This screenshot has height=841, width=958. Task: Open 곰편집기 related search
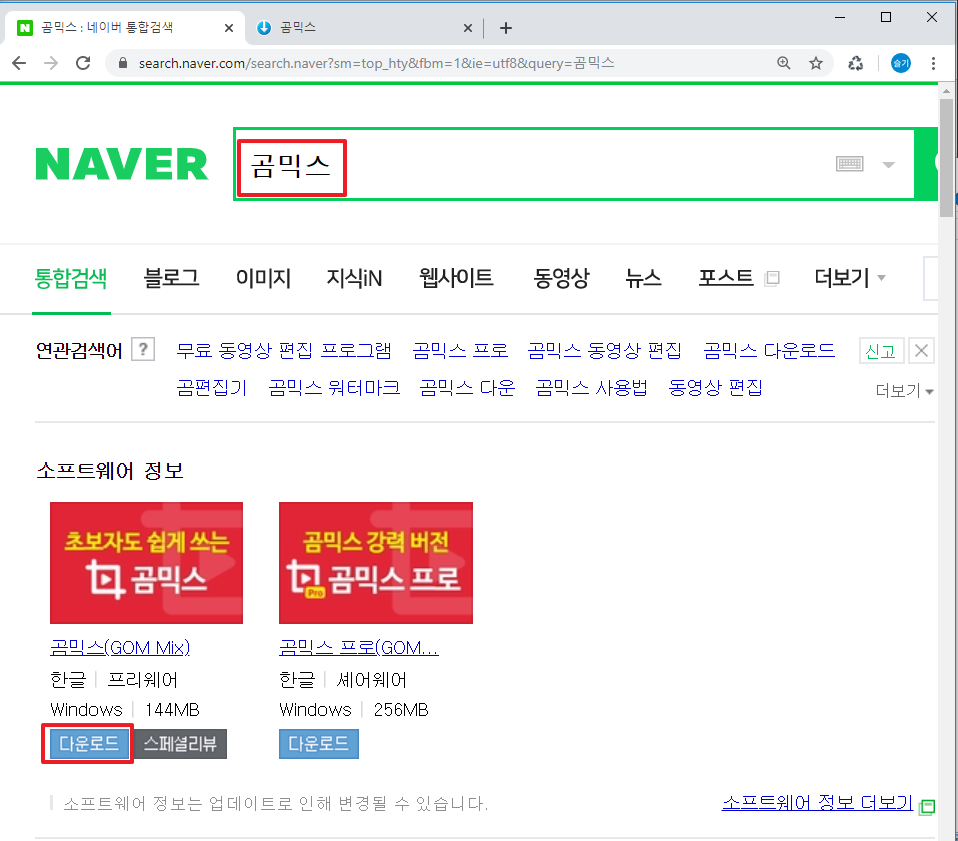click(x=211, y=388)
